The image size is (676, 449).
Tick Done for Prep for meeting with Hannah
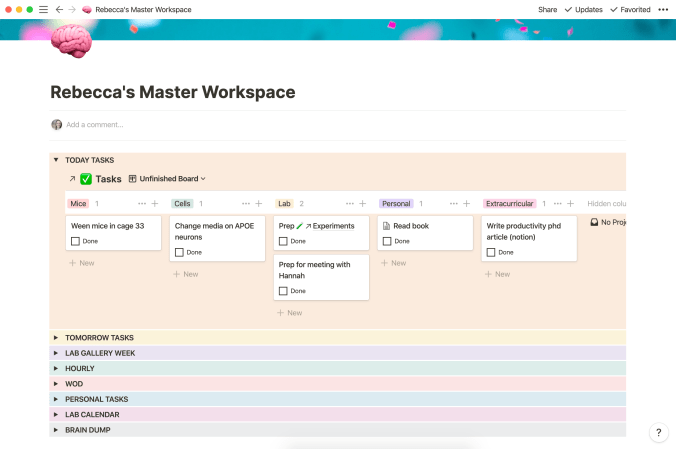pos(283,291)
